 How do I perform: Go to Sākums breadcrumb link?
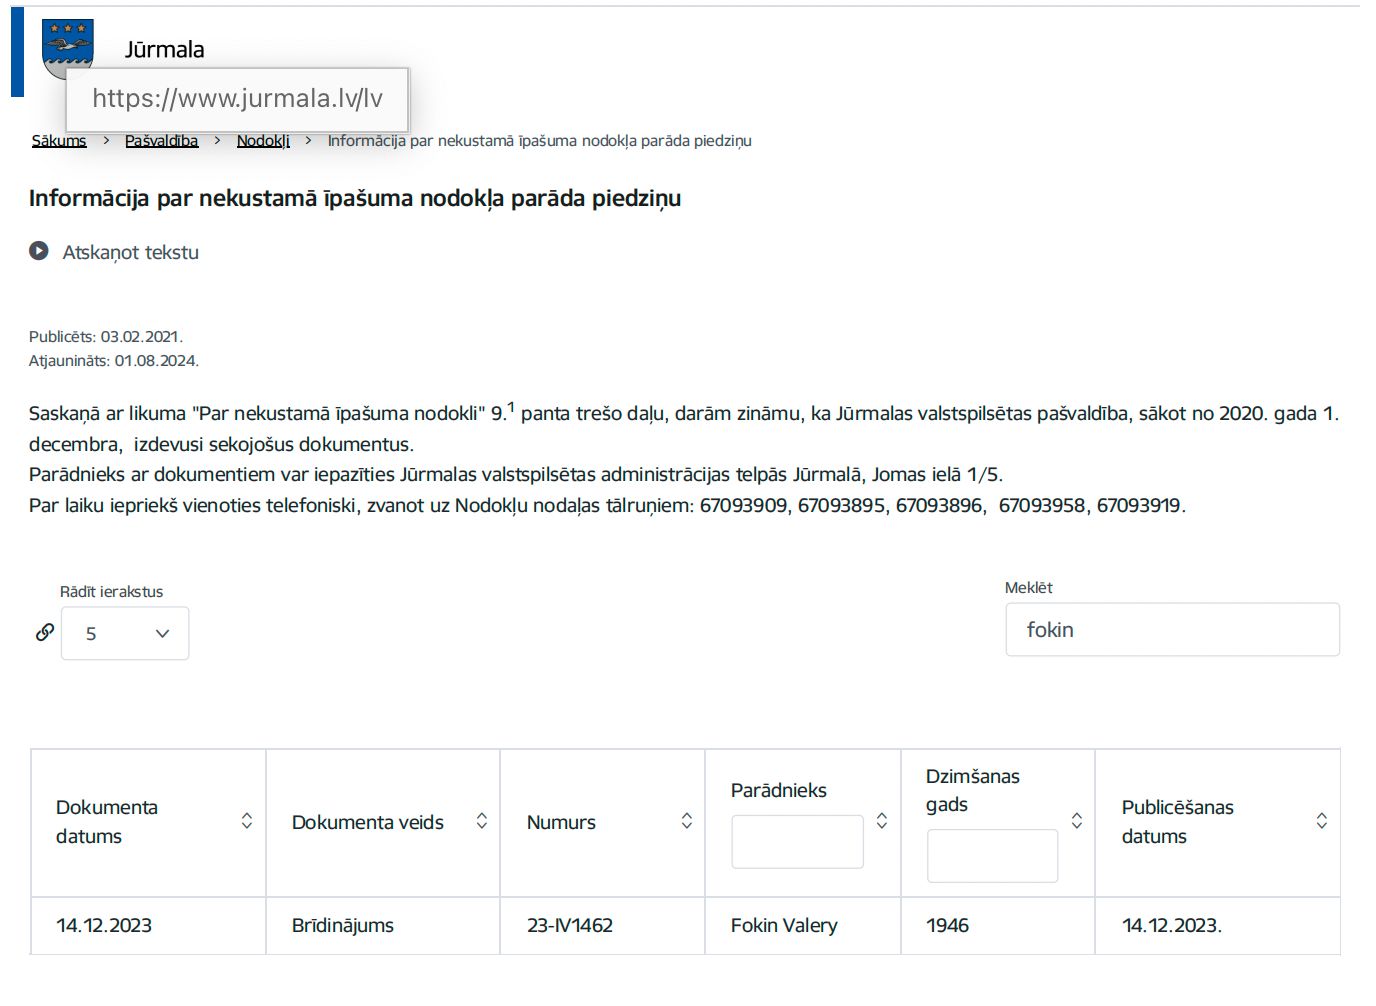pos(59,141)
